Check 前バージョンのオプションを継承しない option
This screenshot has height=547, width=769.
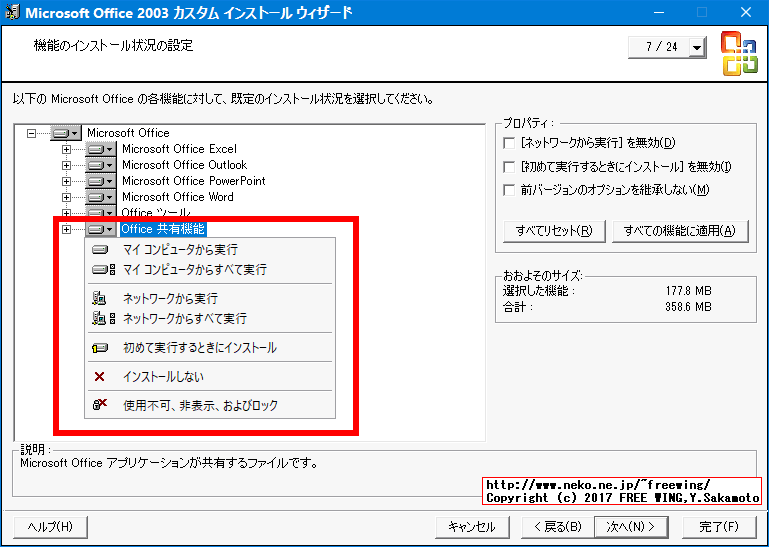pos(509,190)
